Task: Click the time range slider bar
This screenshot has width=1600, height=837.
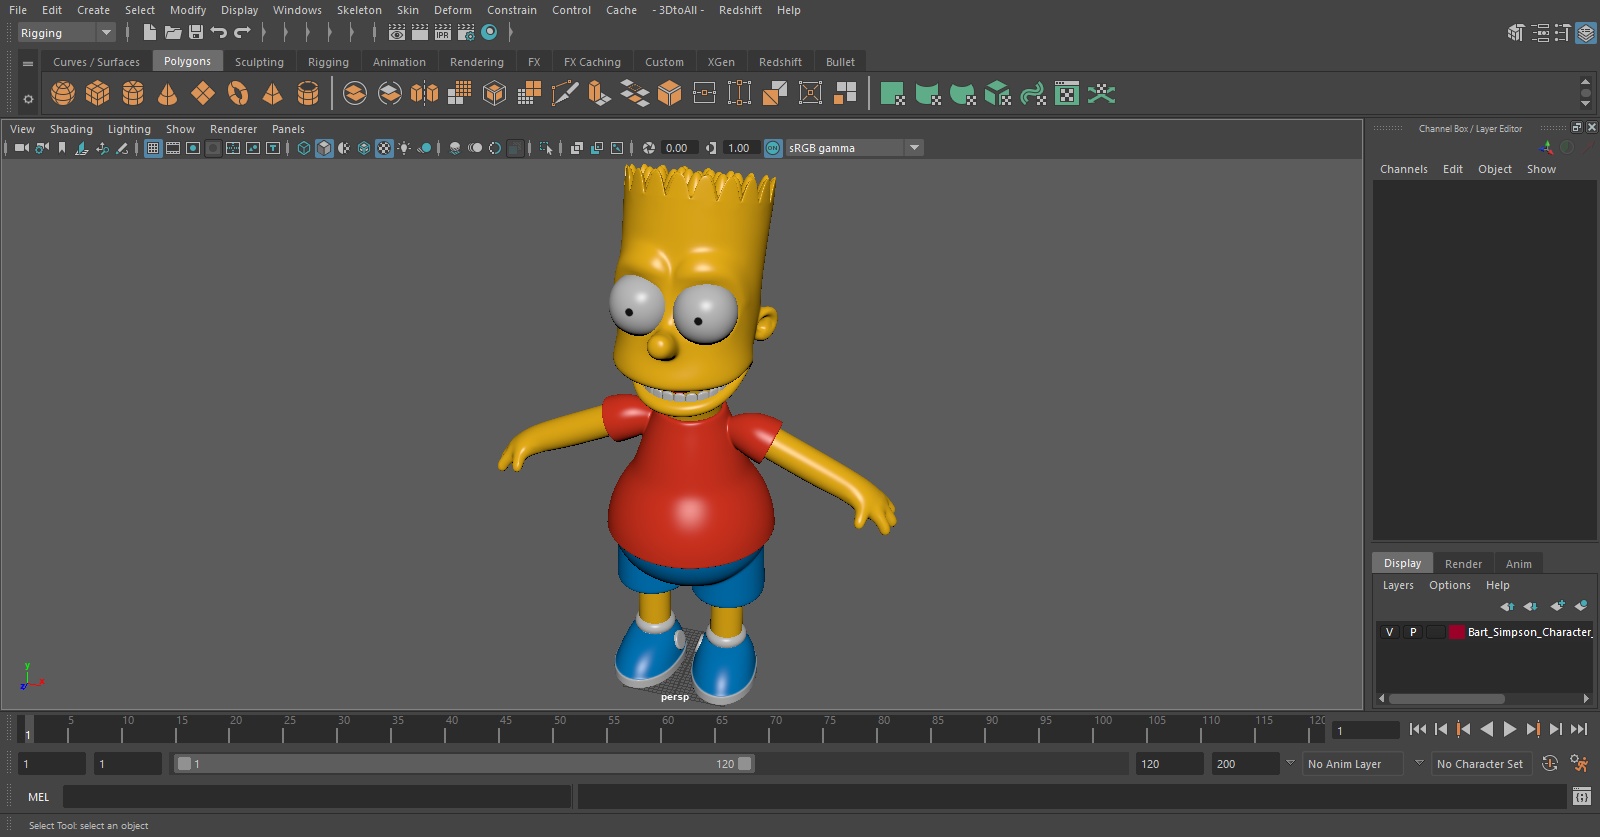Action: click(x=464, y=764)
